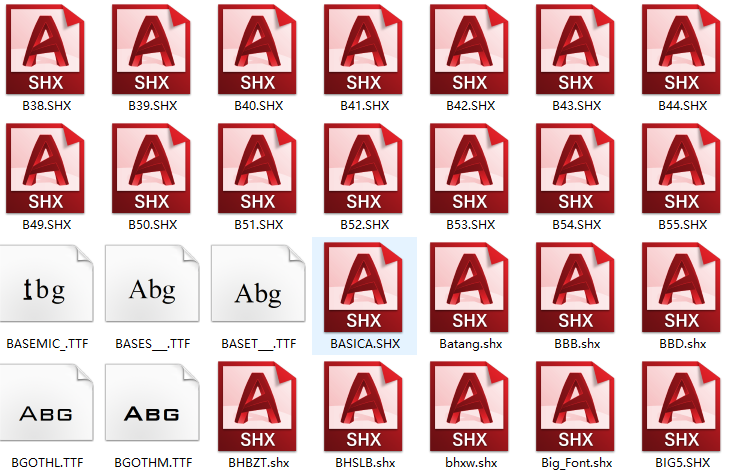Select the BASET__.TTF font preview icon
The height and width of the screenshot is (476, 738).
pyautogui.click(x=258, y=283)
